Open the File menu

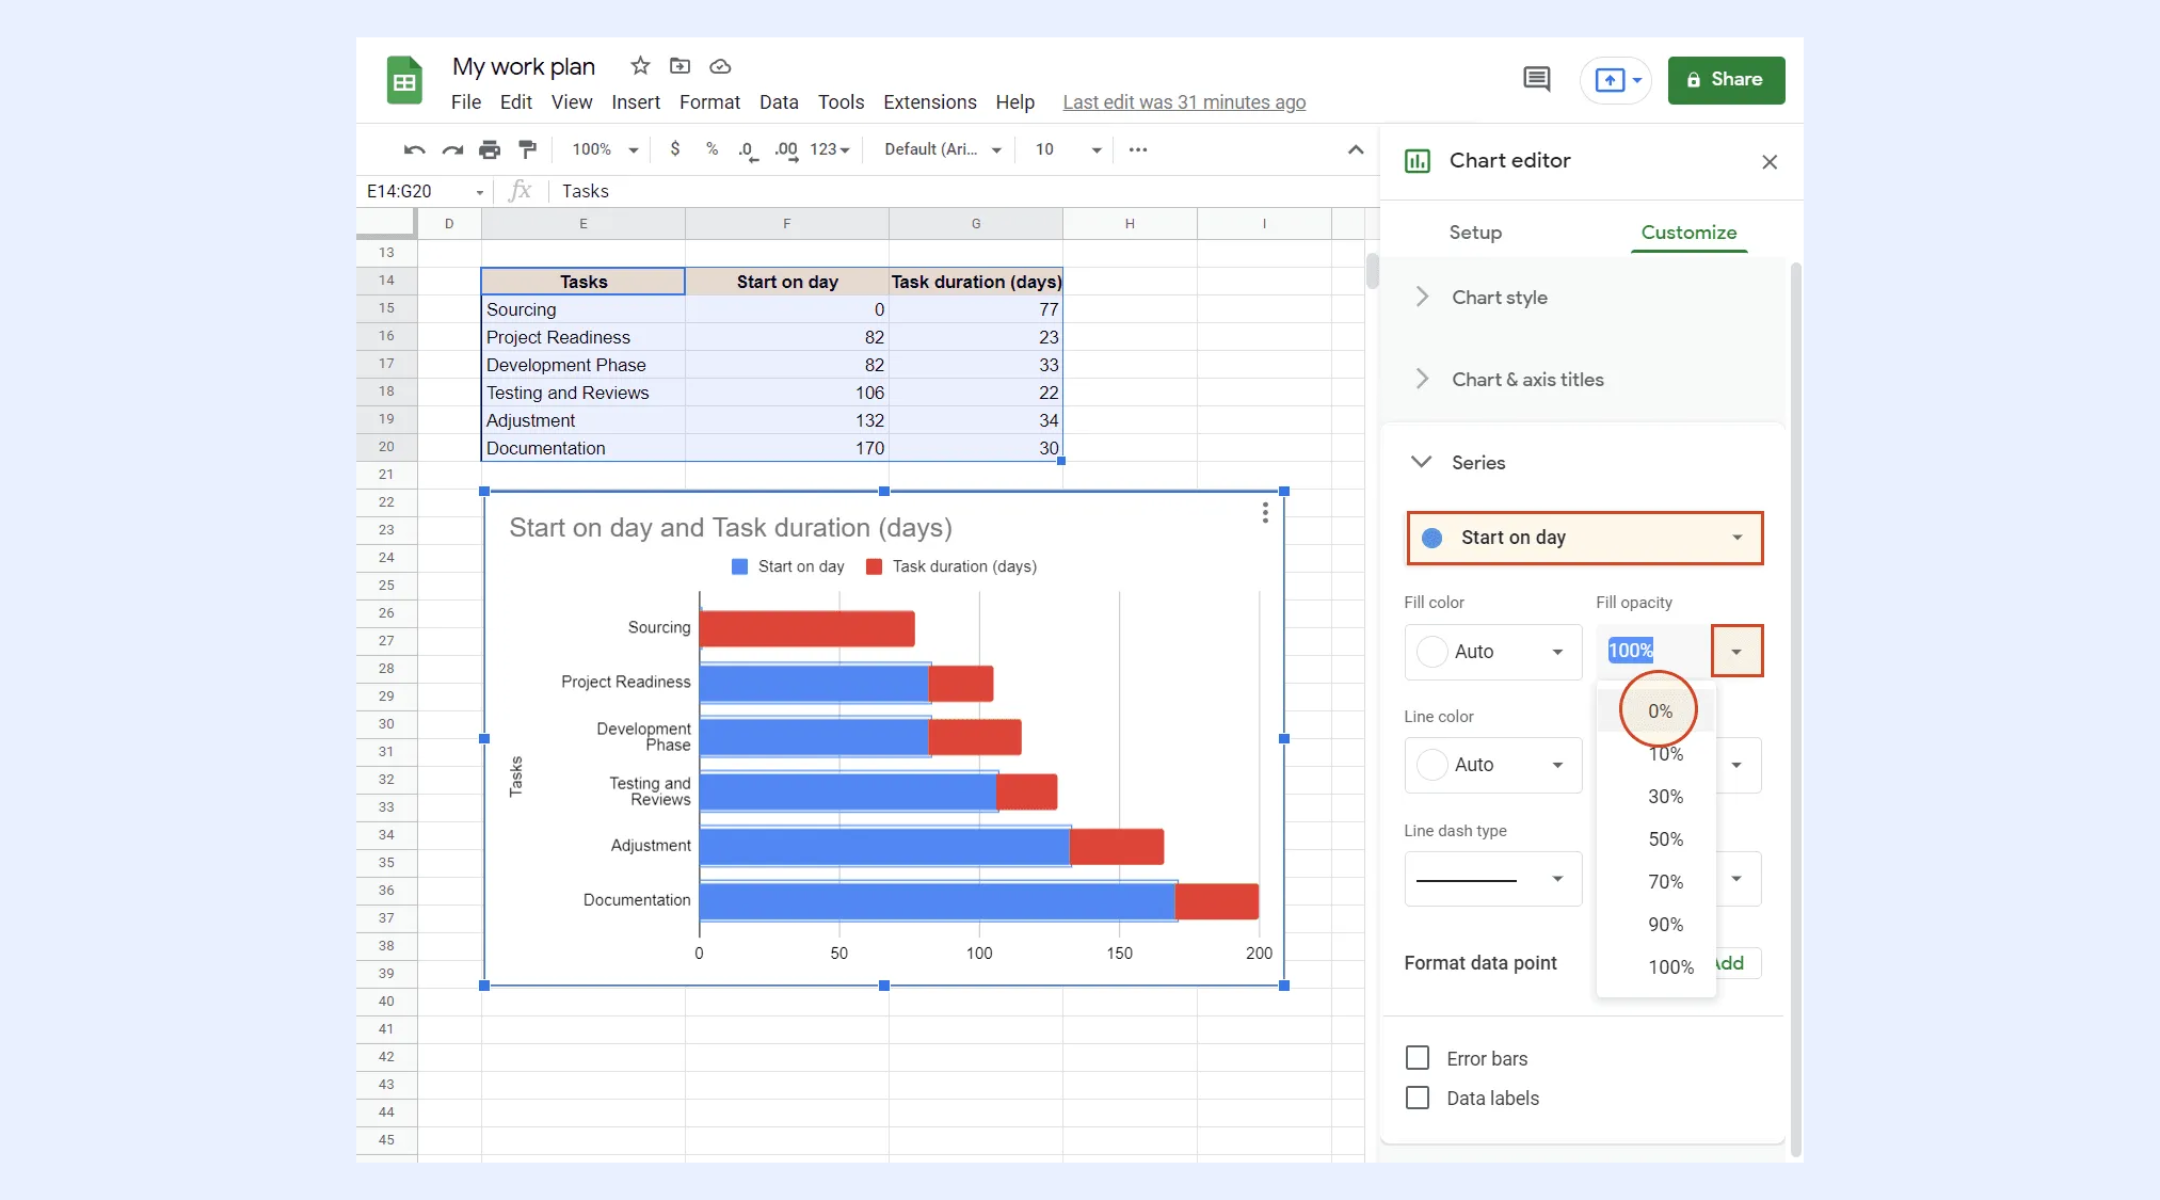tap(466, 102)
